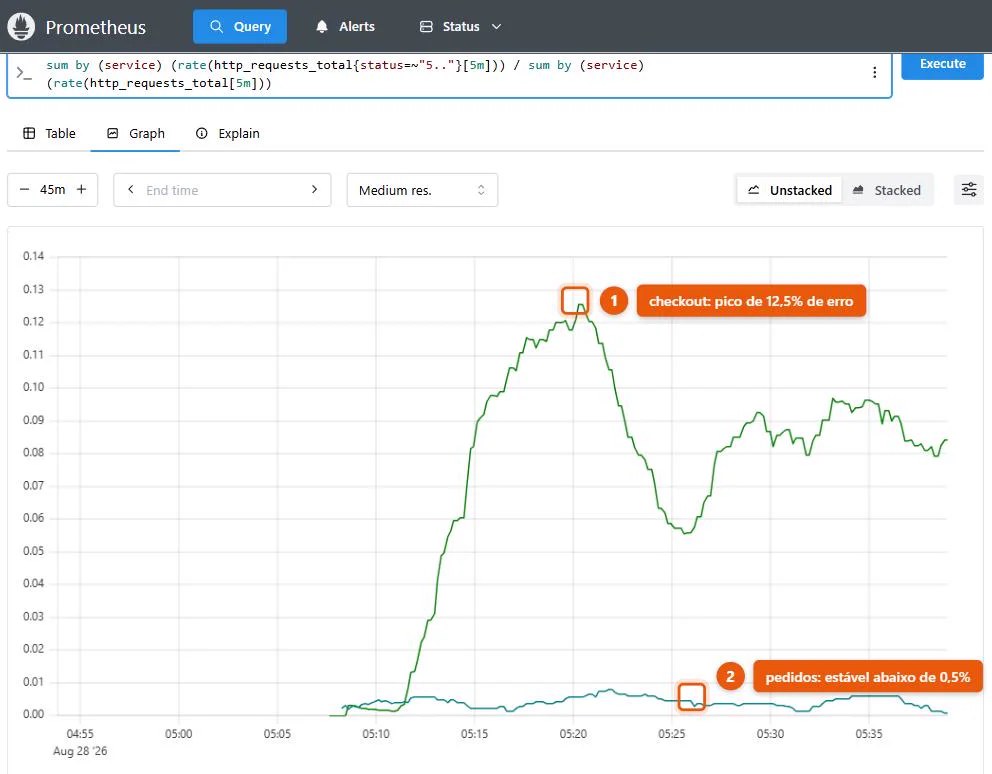Image resolution: width=992 pixels, height=774 pixels.
Task: Click the 04:55 x-axis label
Action: (x=80, y=733)
